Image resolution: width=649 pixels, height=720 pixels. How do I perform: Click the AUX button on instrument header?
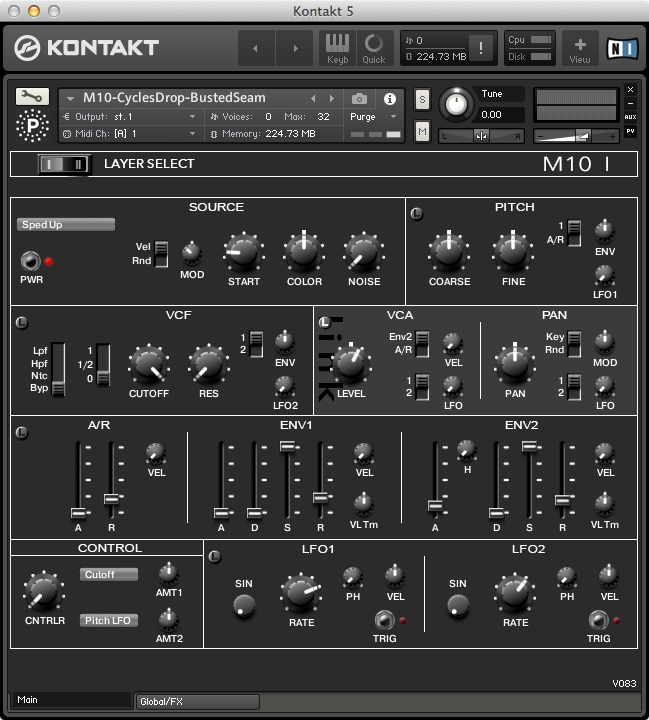pos(630,117)
